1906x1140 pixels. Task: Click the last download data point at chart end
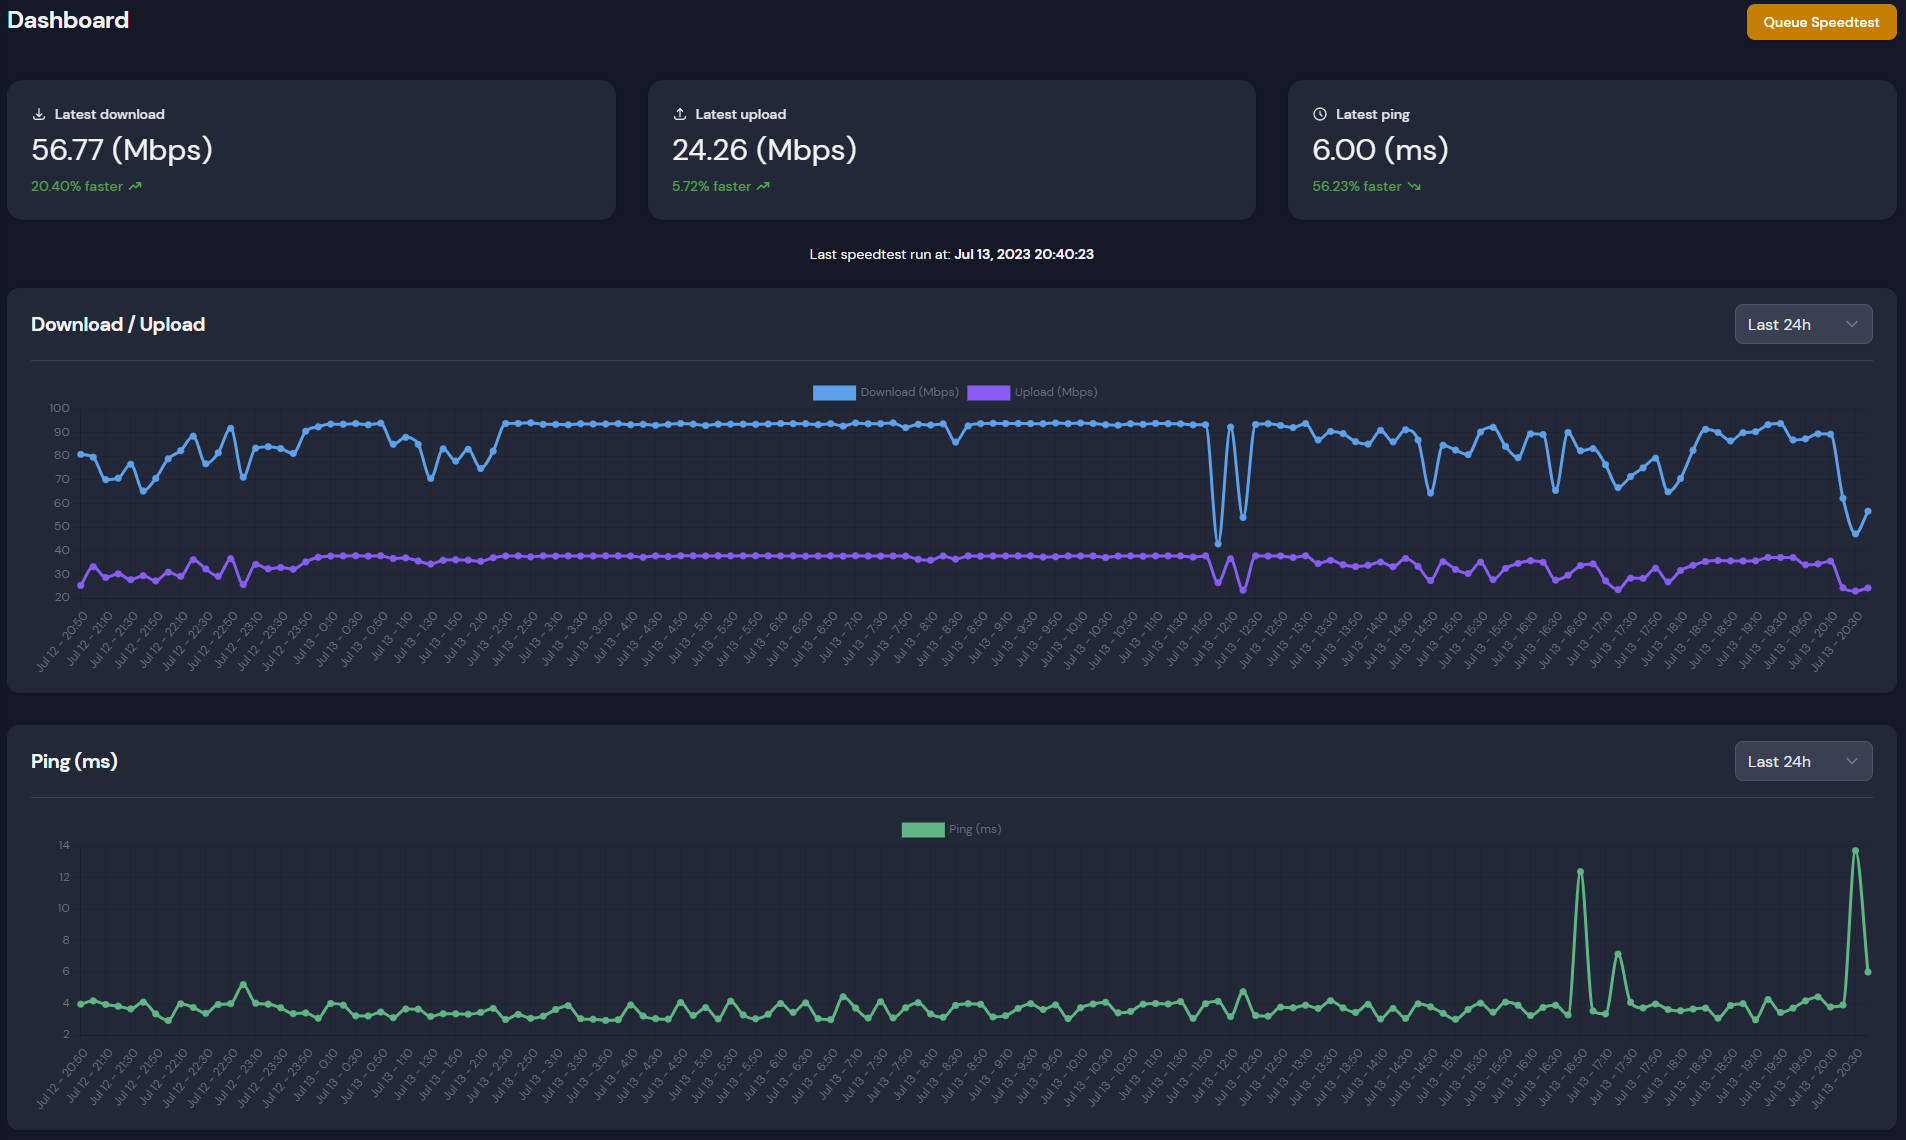pyautogui.click(x=1867, y=511)
